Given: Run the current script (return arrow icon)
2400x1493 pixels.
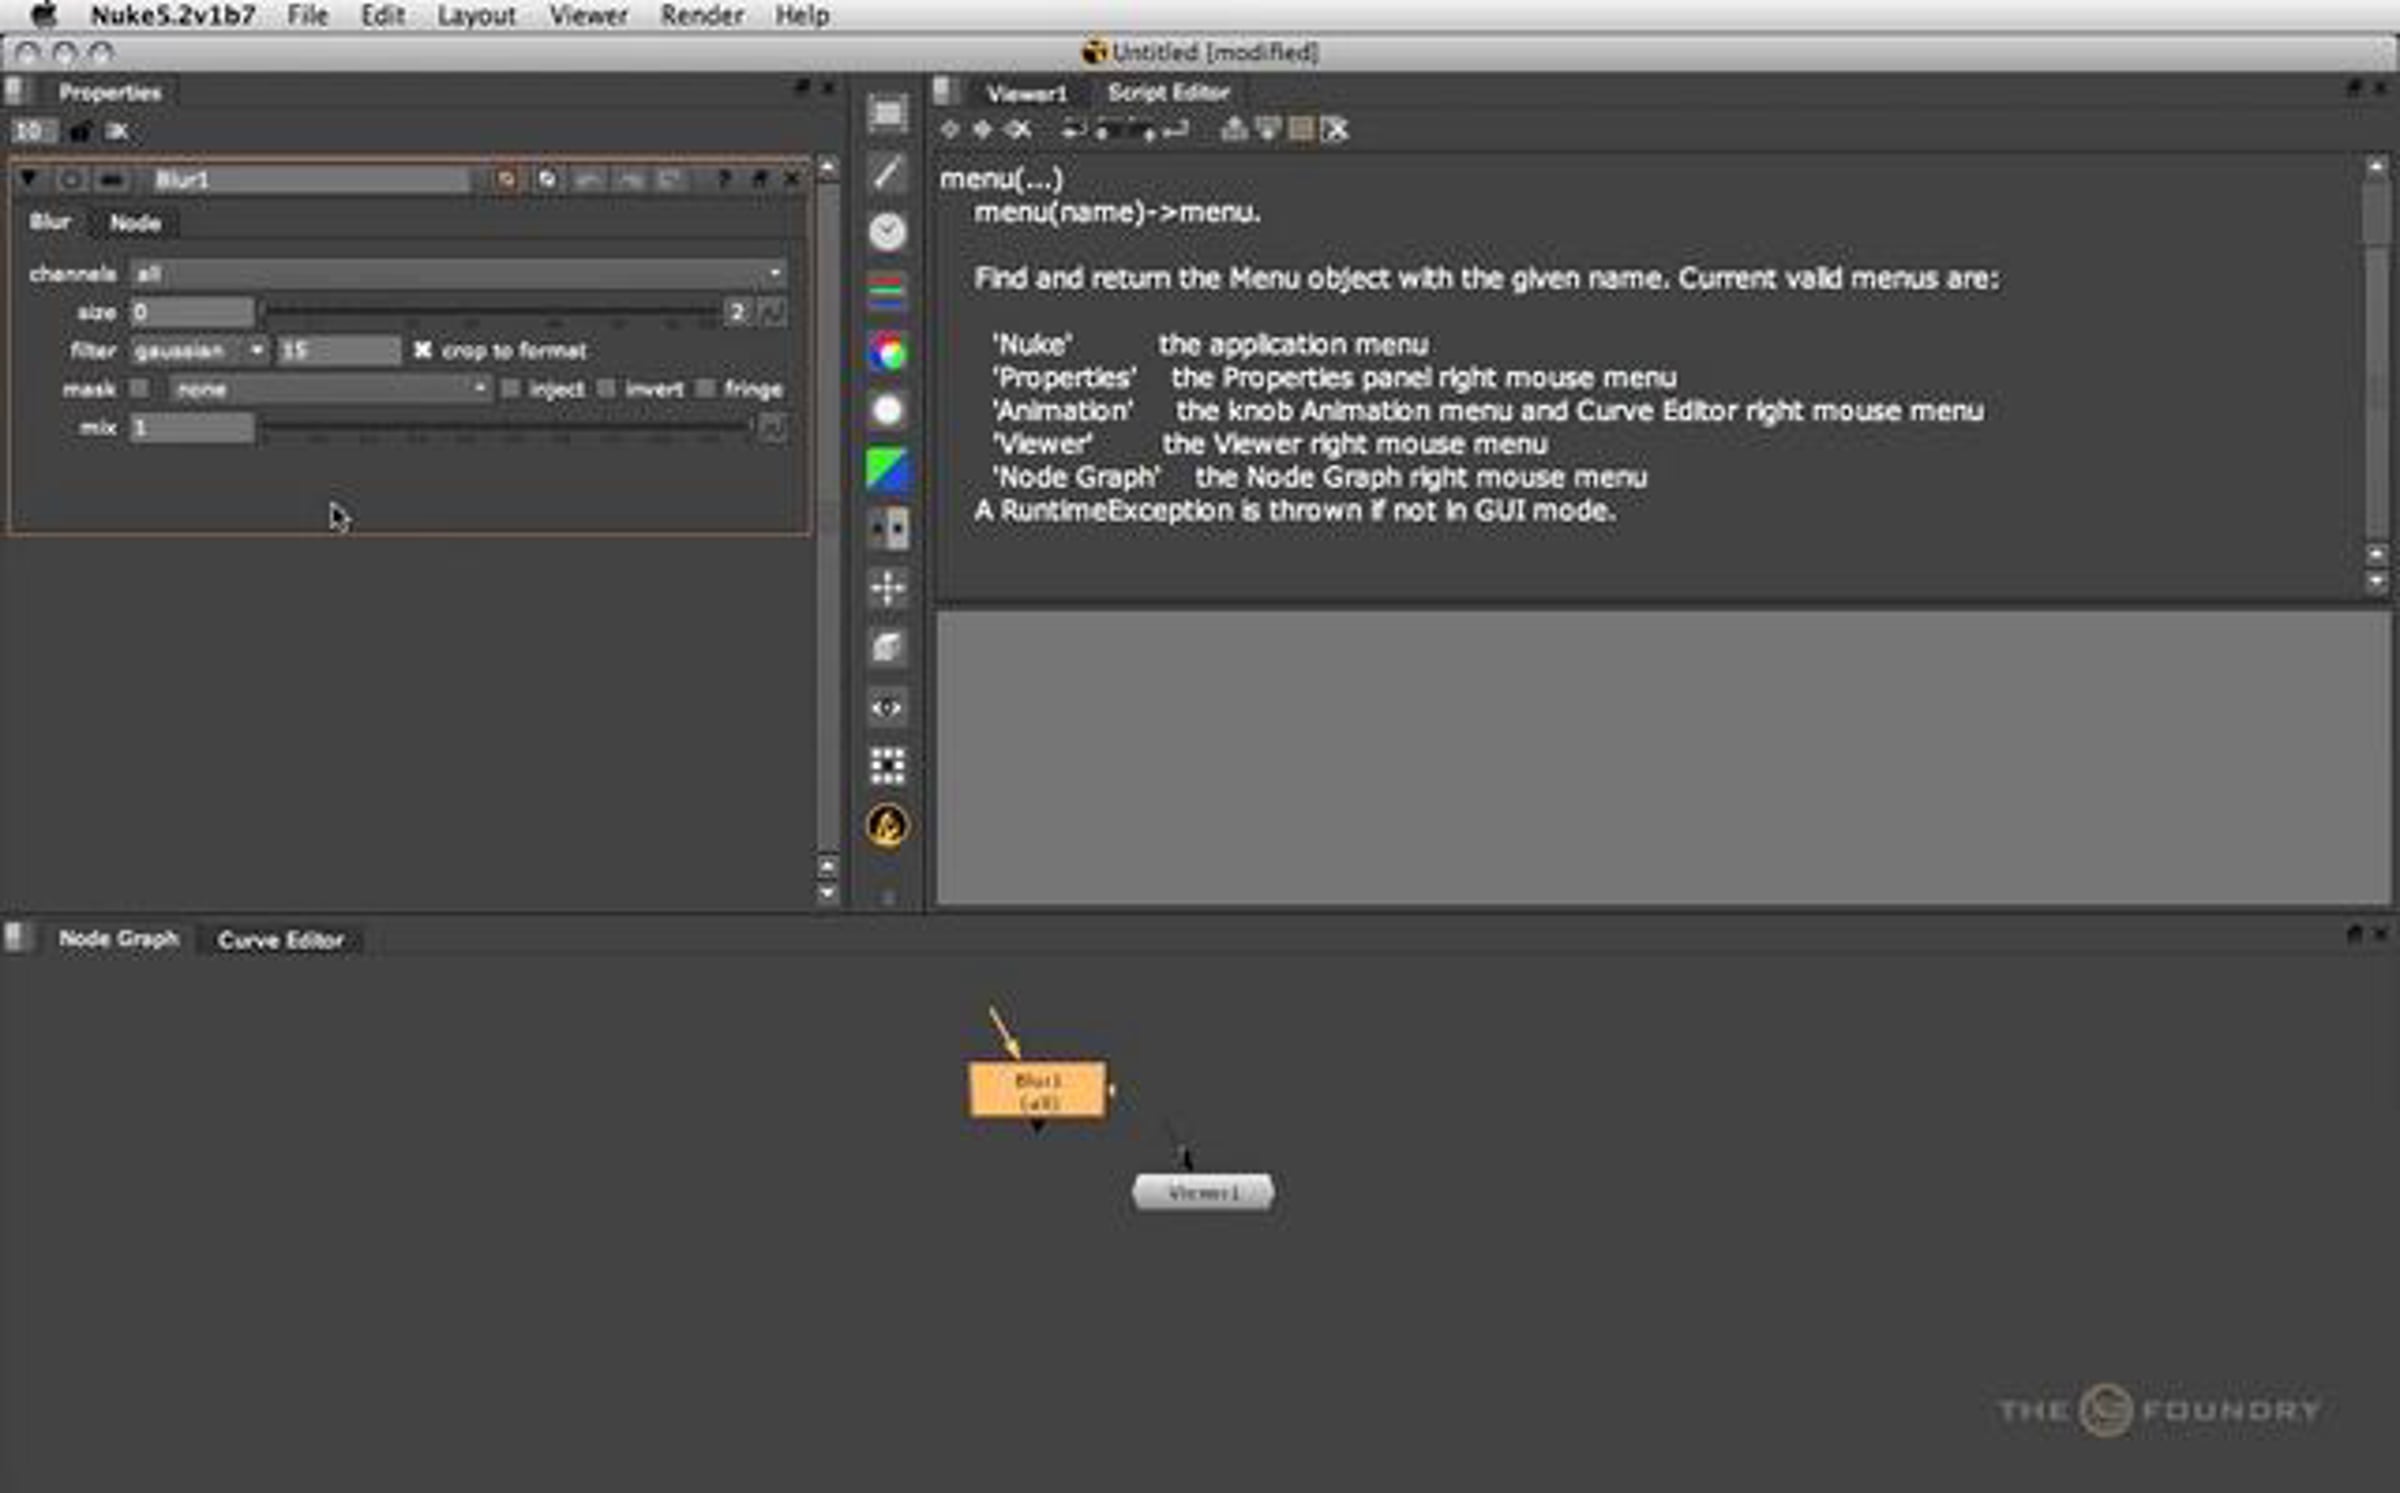Looking at the screenshot, I should click(x=1176, y=129).
